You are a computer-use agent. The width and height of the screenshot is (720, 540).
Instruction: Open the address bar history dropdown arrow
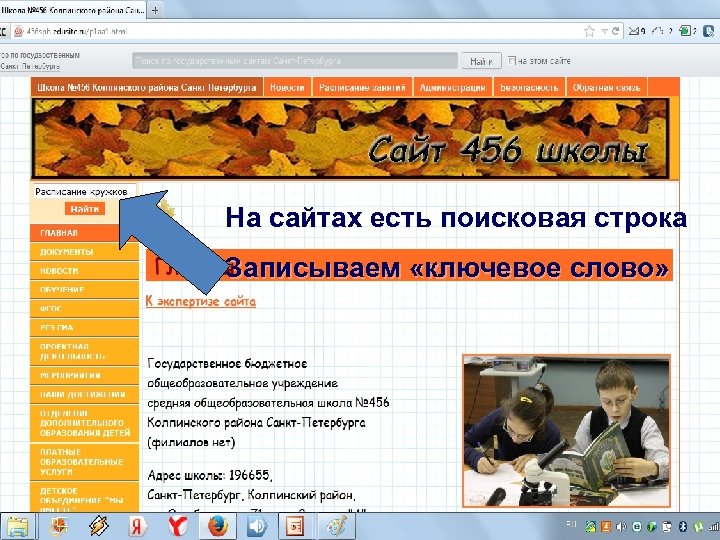(605, 31)
